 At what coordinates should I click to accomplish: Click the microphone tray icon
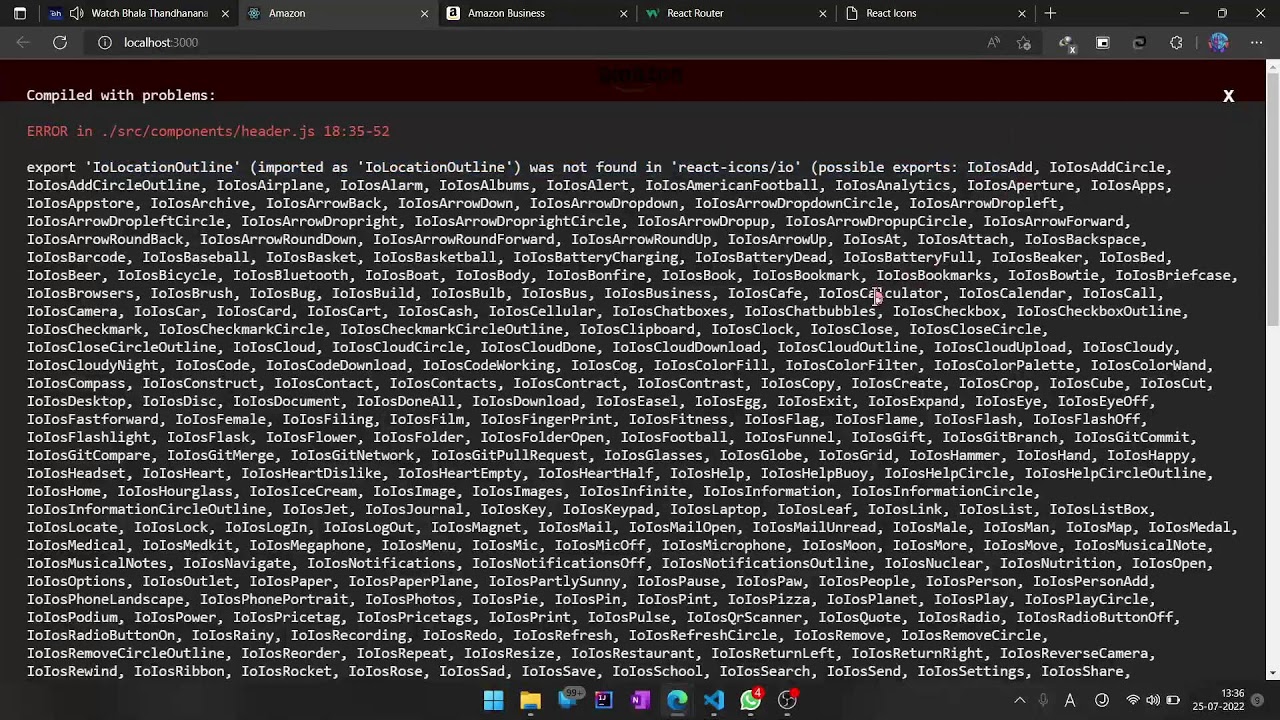coord(1044,701)
